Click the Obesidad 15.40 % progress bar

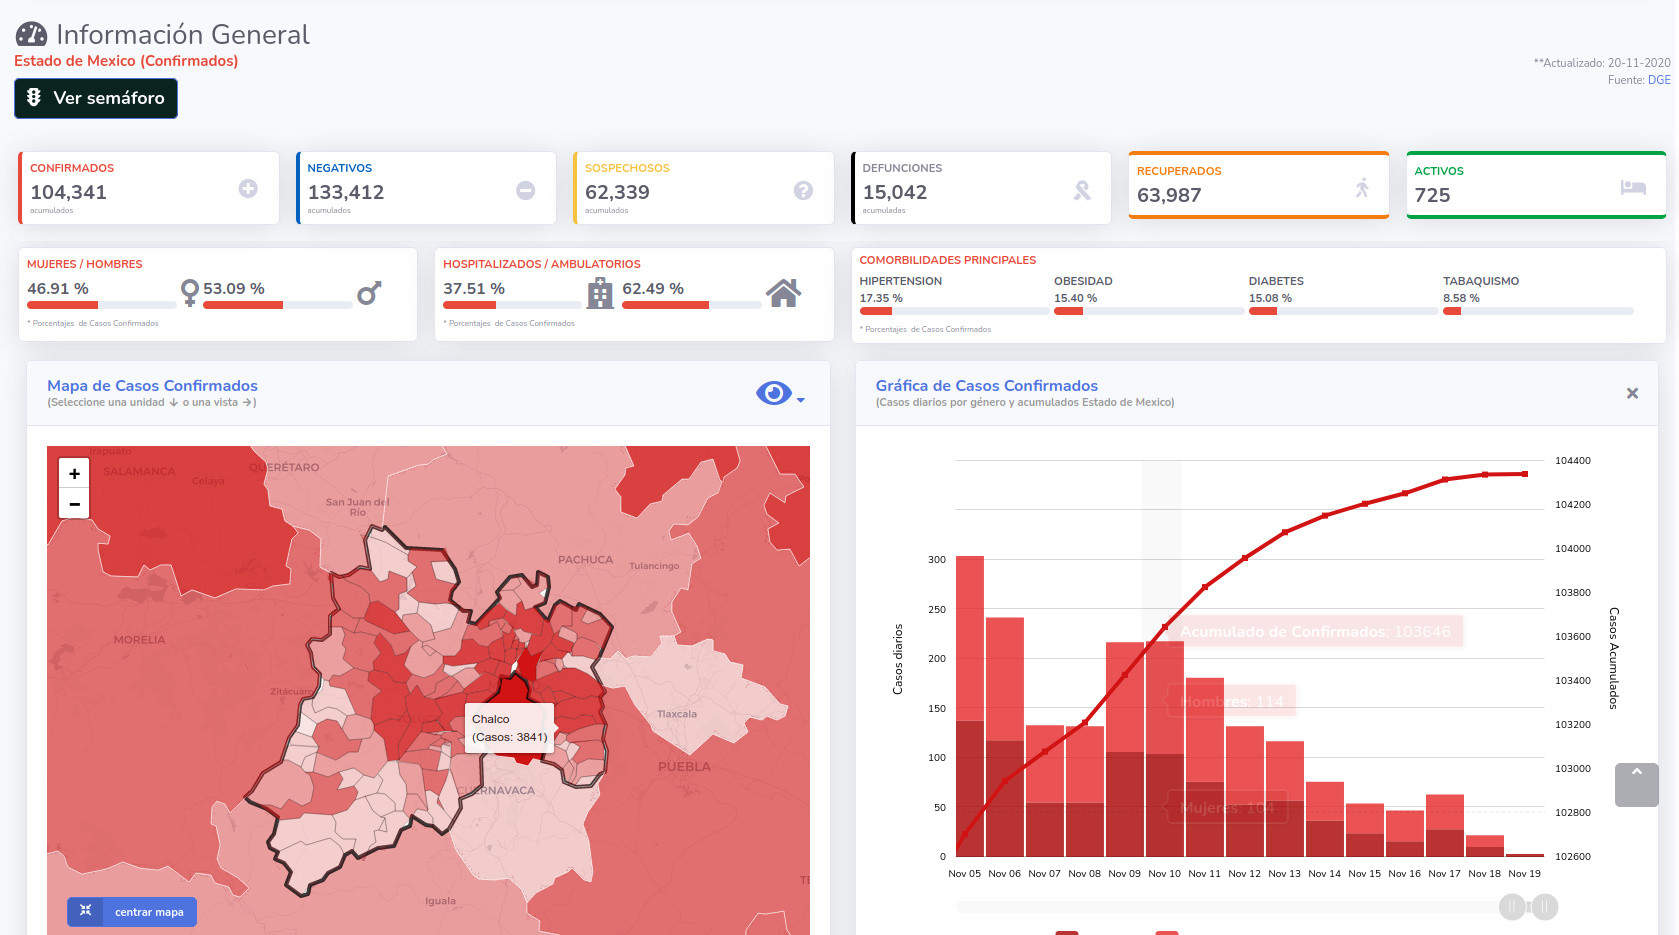coord(1147,311)
